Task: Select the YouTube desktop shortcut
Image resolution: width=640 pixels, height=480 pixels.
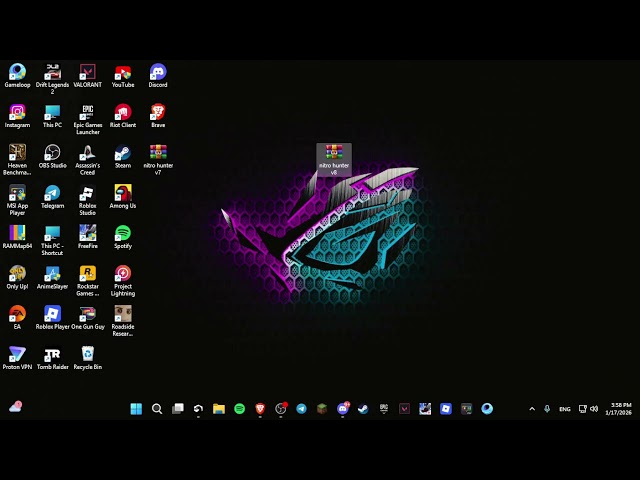Action: point(123,76)
